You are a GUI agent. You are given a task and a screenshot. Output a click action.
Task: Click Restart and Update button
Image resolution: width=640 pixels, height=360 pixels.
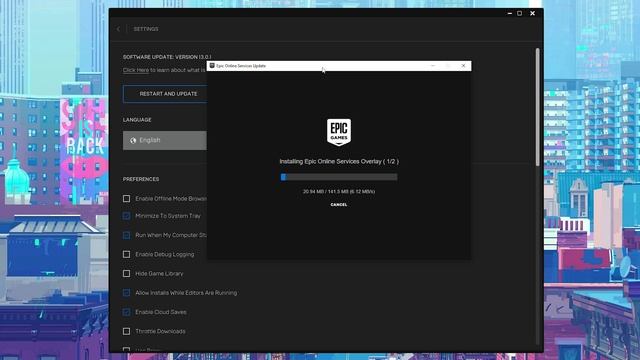click(x=165, y=94)
